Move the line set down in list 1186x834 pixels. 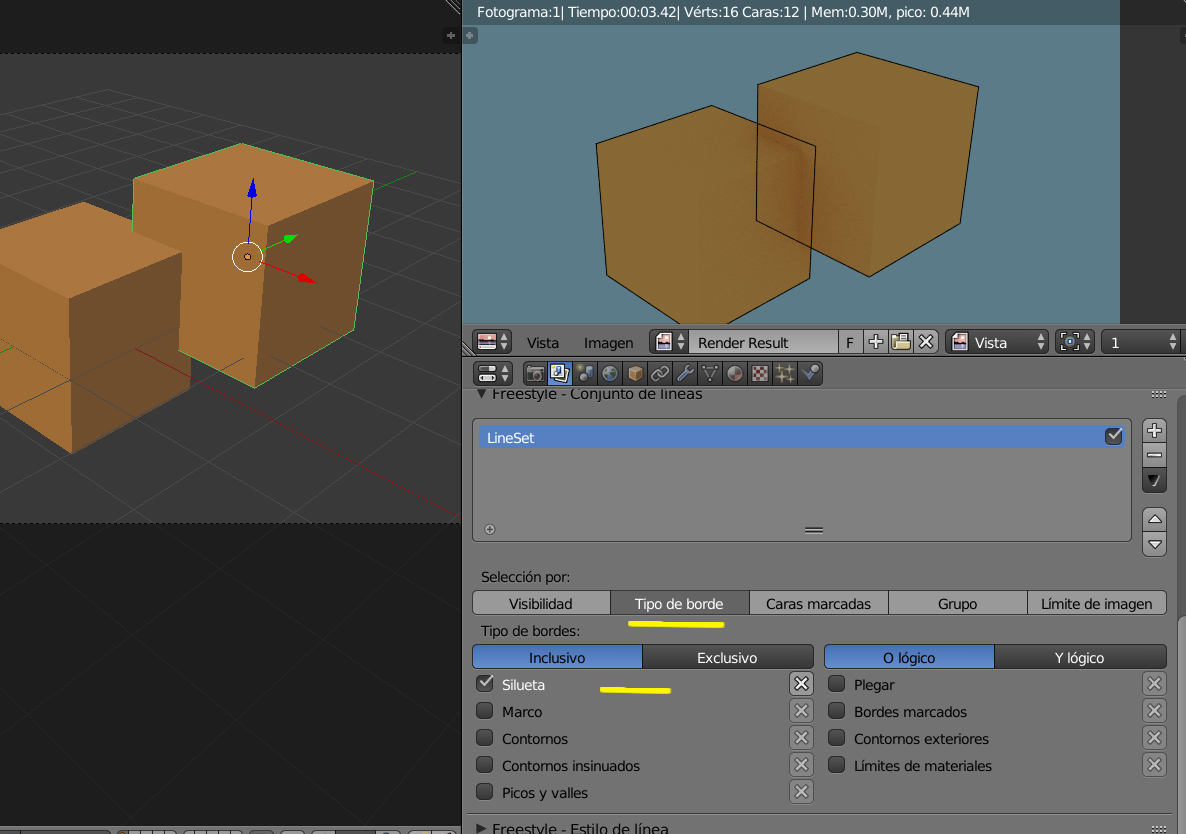click(x=1154, y=545)
